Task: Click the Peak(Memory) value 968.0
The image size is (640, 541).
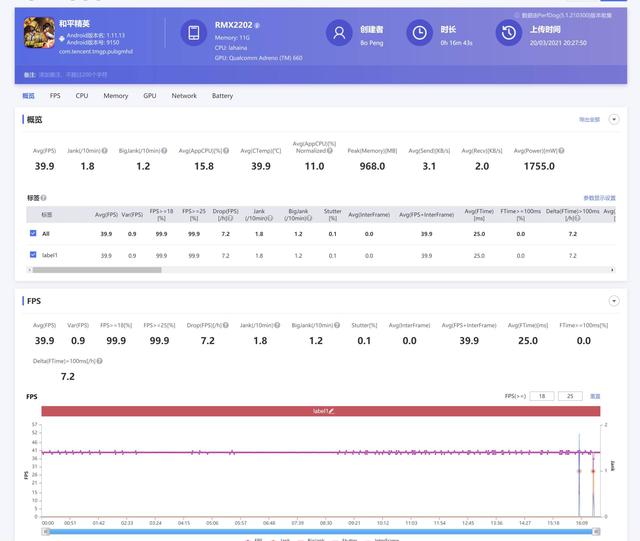Action: 372,166
